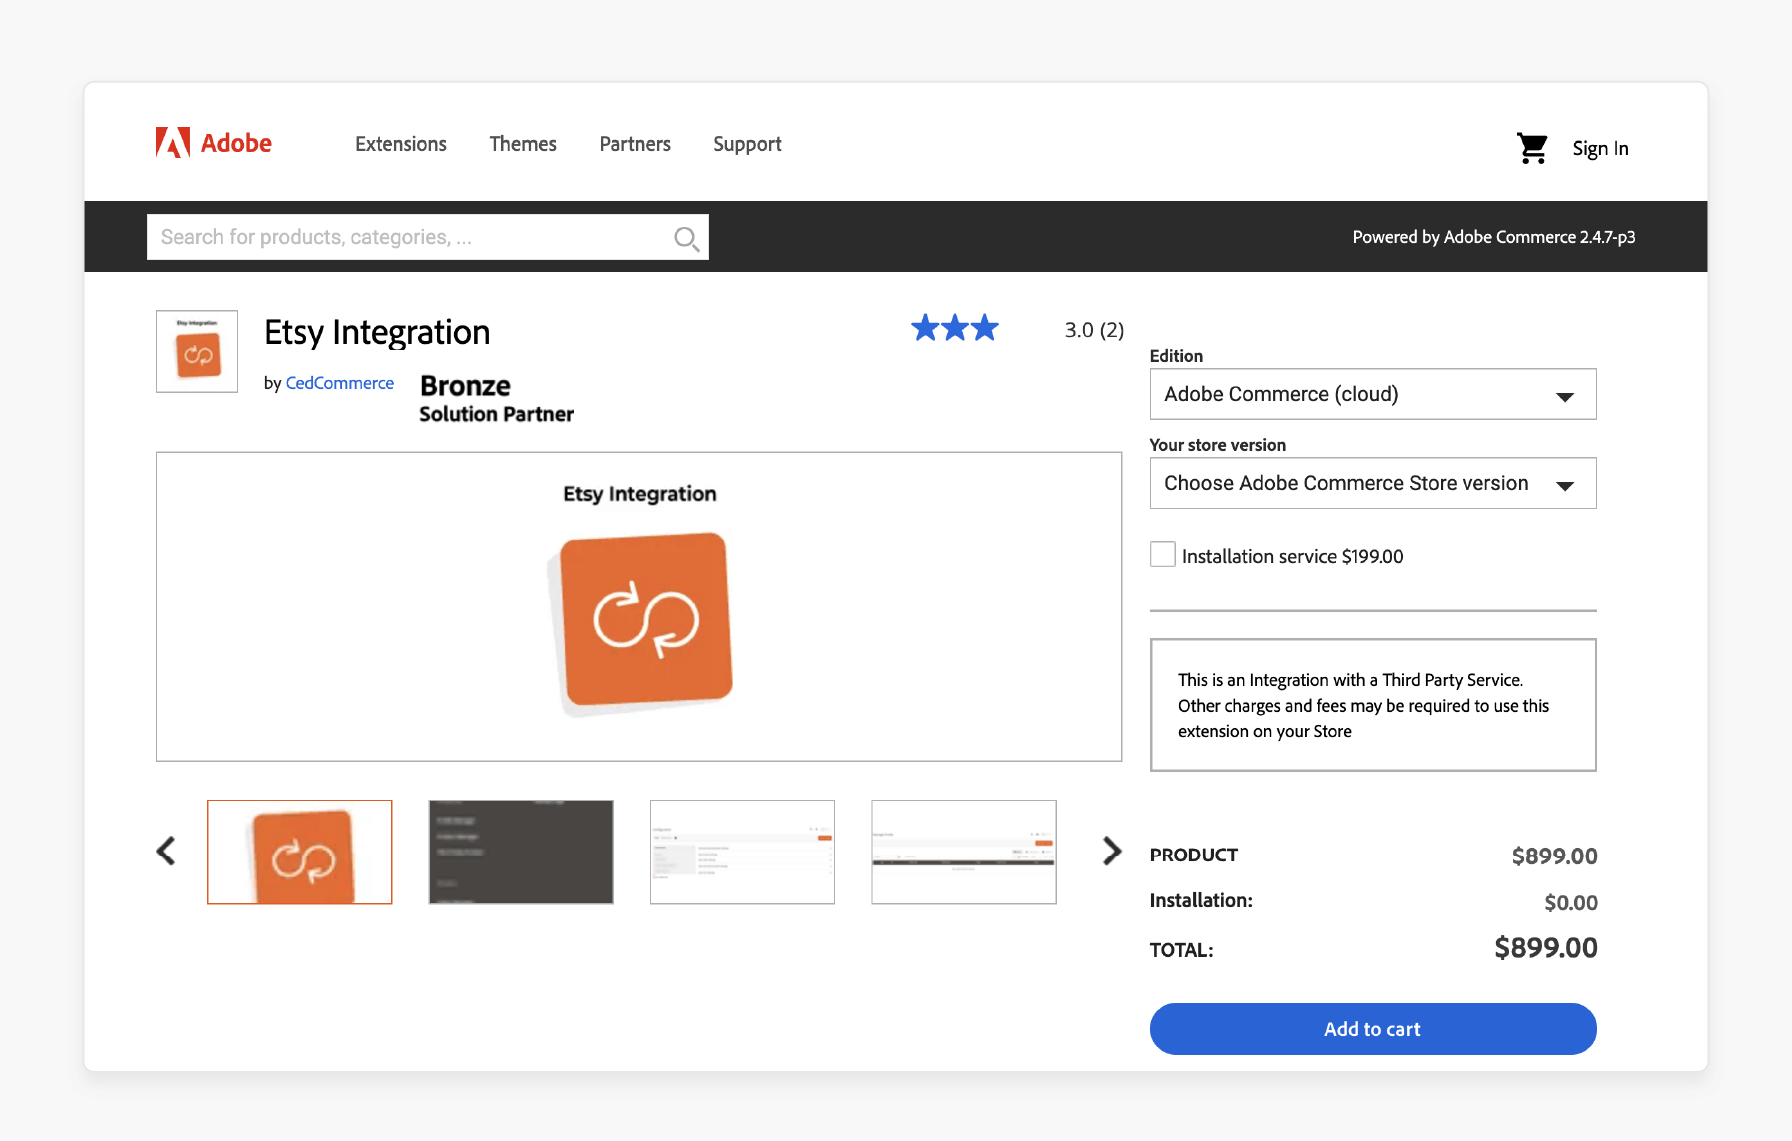The width and height of the screenshot is (1792, 1141).
Task: Click the Bronze Solution Partner badge
Action: (496, 399)
